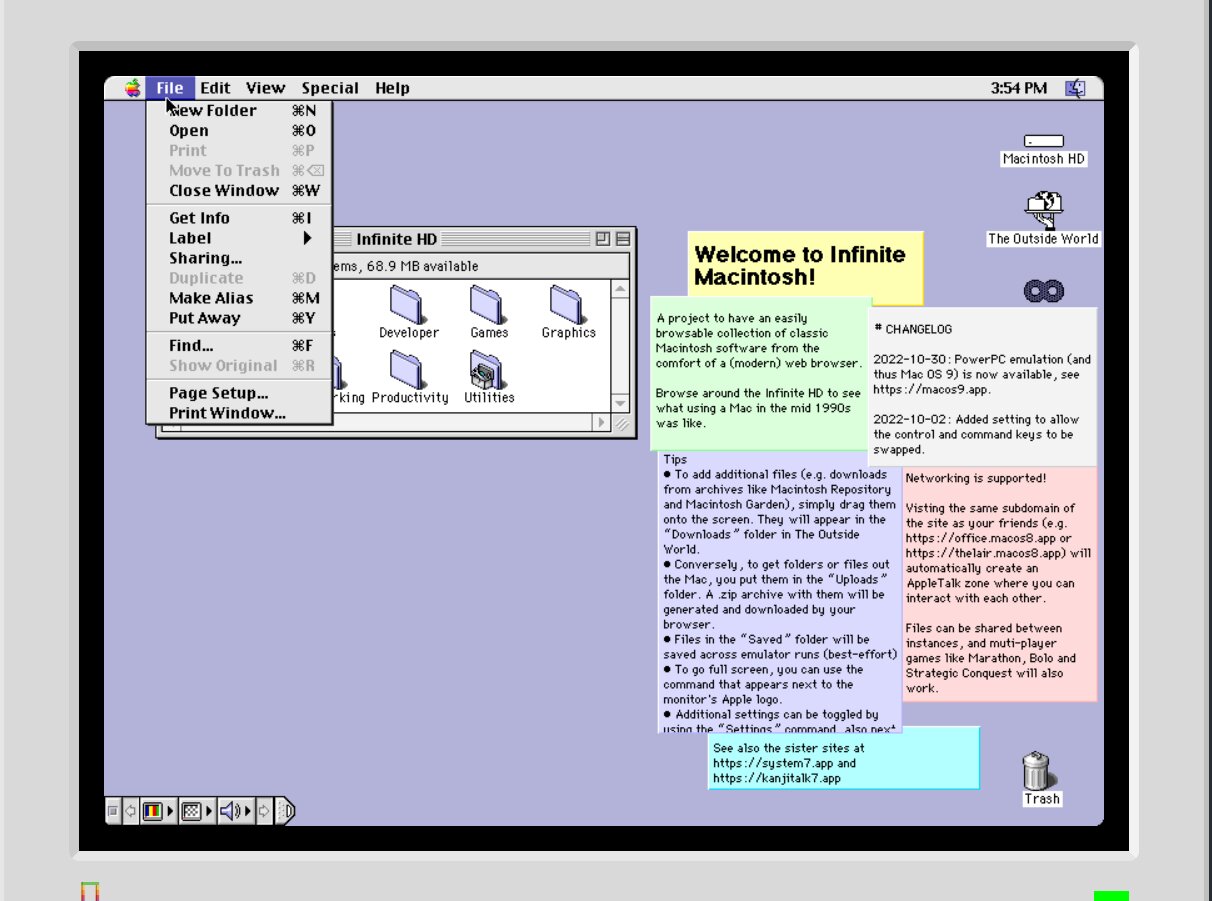The image size is (1212, 901).
Task: Click the # CHANGELOG note
Action: click(x=982, y=386)
